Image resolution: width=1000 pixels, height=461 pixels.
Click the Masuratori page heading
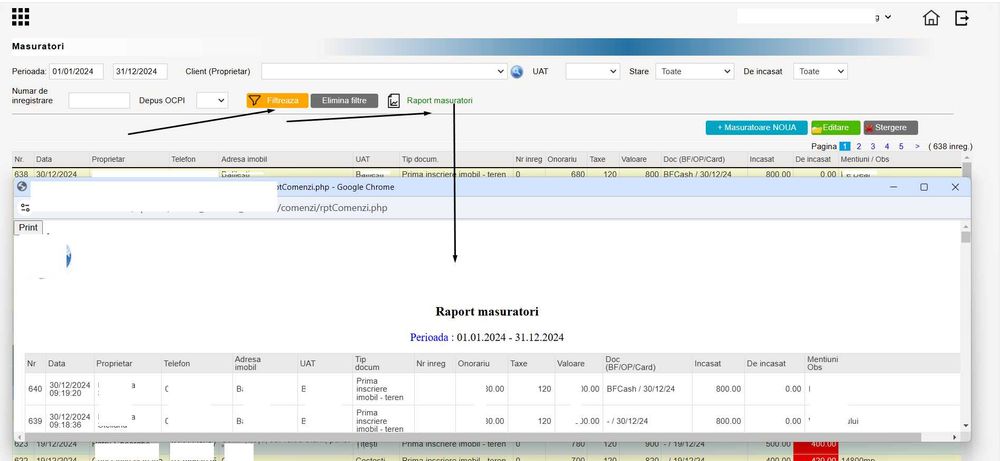tap(38, 47)
